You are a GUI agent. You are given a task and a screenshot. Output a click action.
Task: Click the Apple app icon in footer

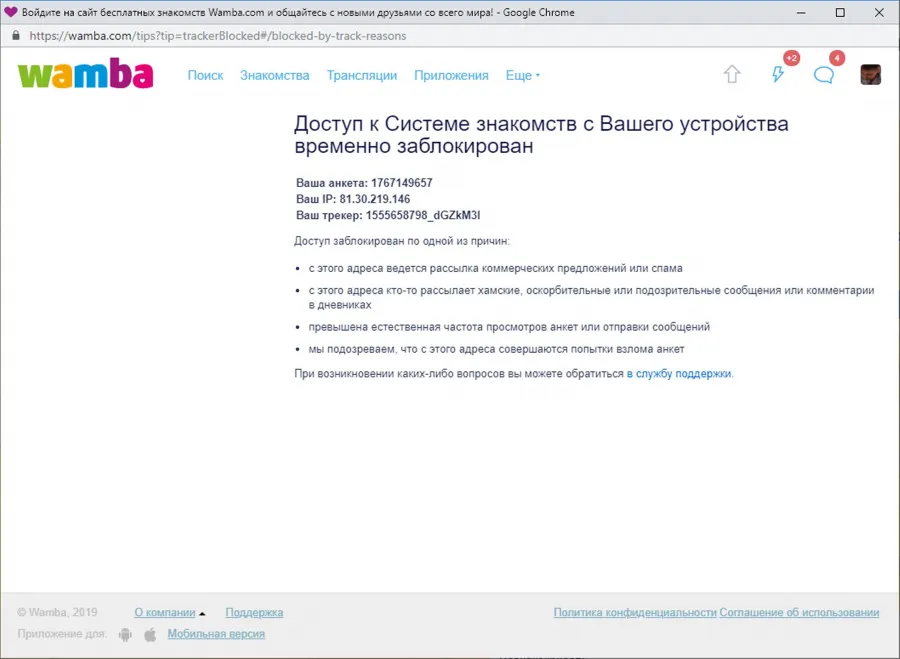pos(150,634)
